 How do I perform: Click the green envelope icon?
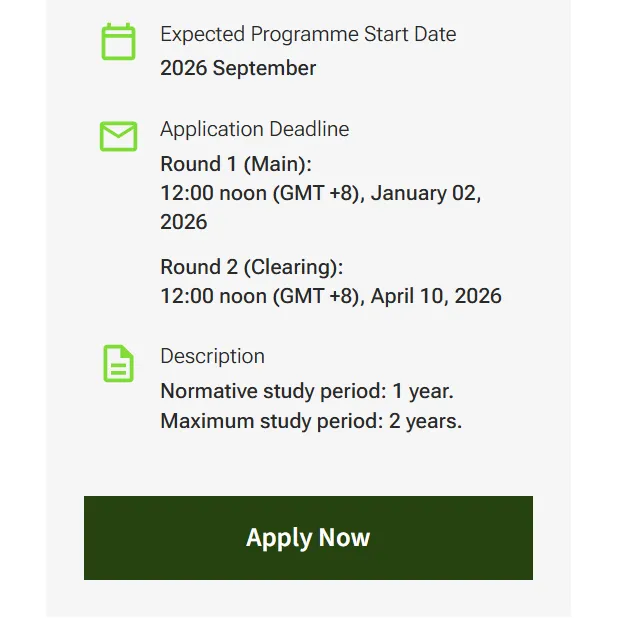(x=118, y=136)
